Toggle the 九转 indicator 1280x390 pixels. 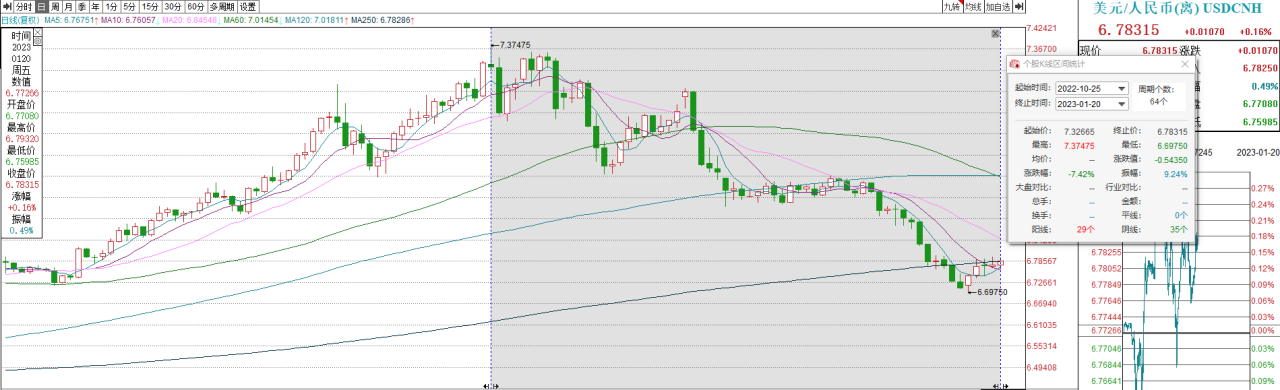952,6
